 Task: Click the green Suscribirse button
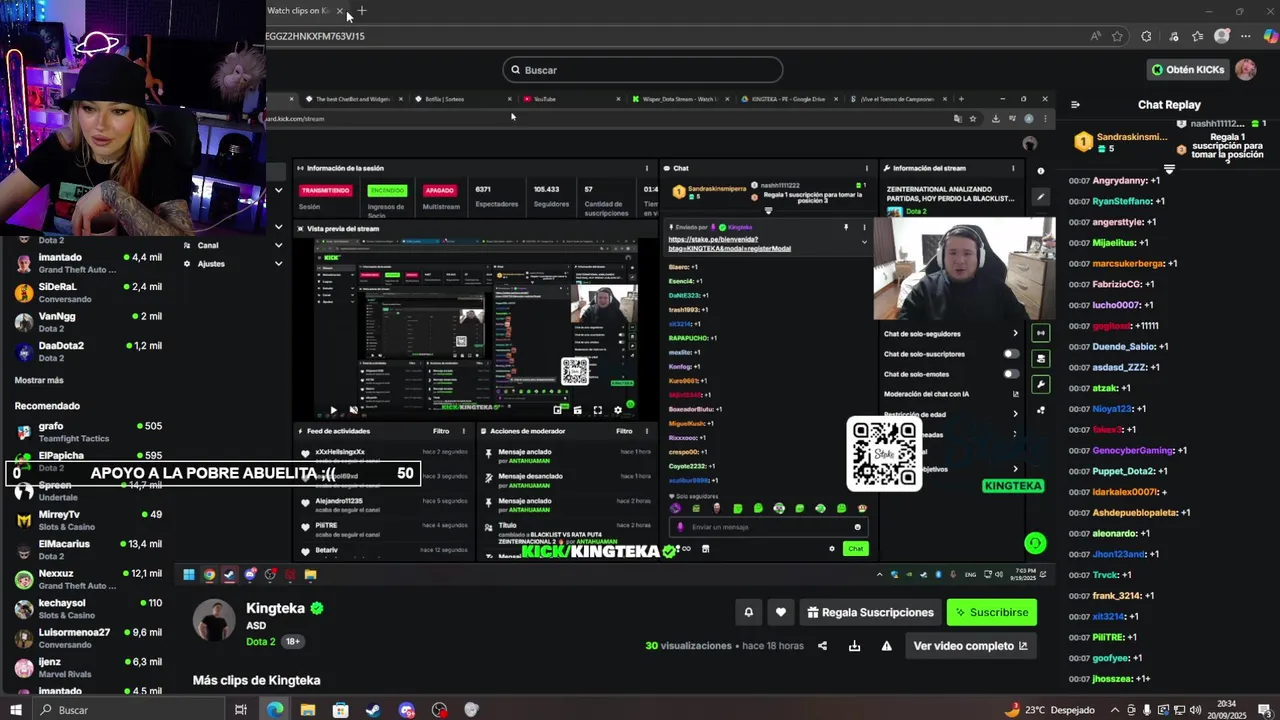click(x=992, y=612)
